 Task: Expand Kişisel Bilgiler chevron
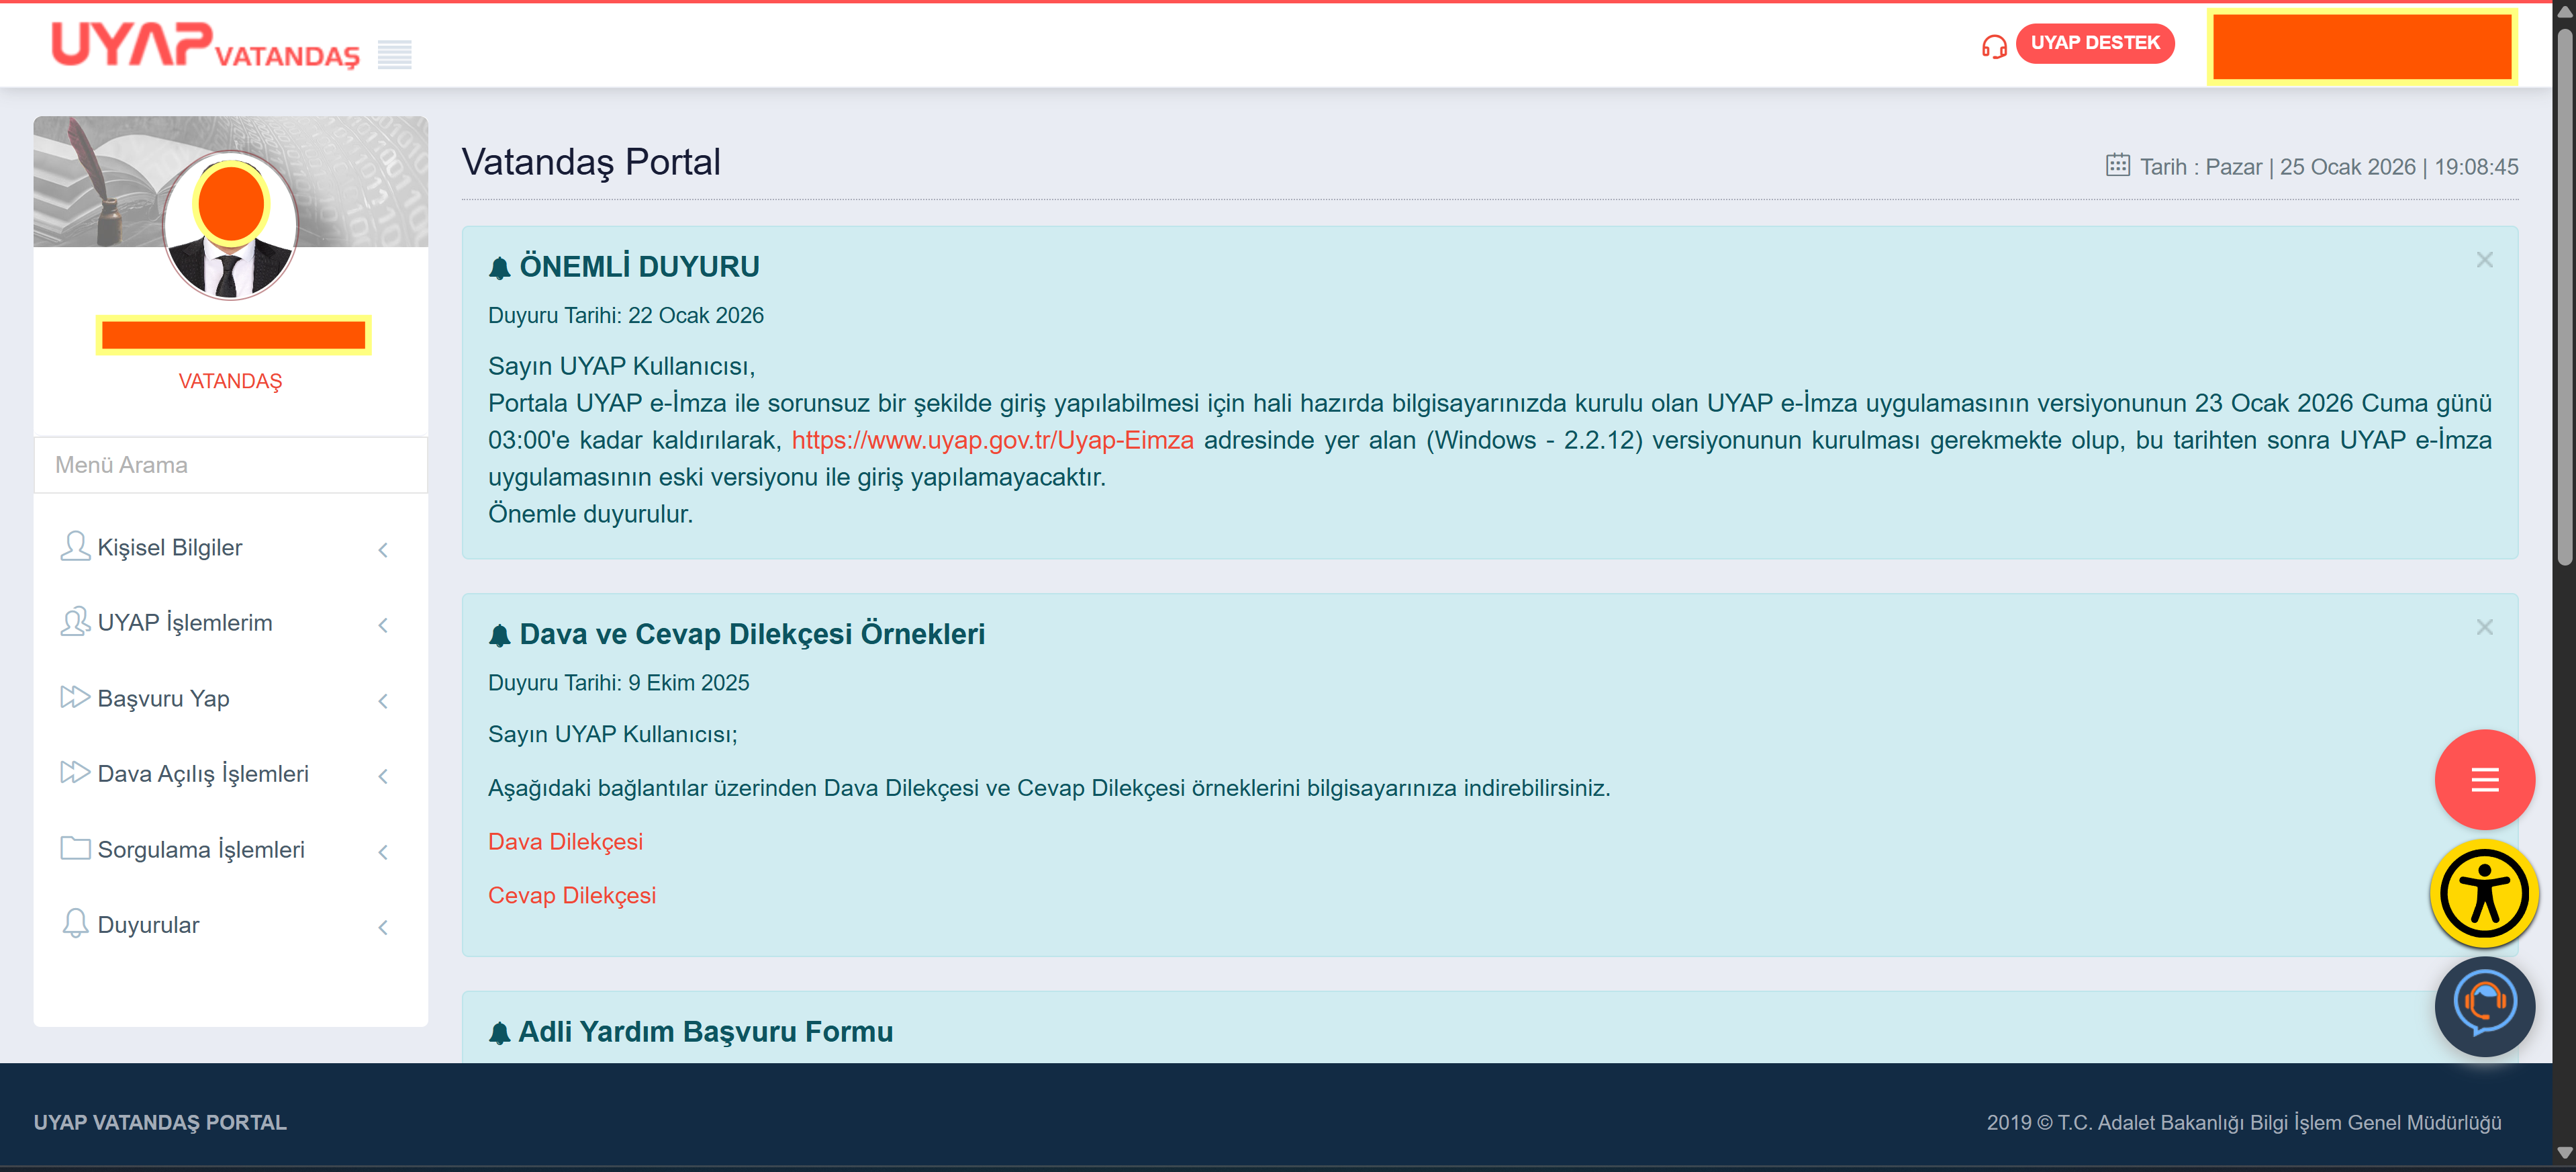pyautogui.click(x=383, y=550)
